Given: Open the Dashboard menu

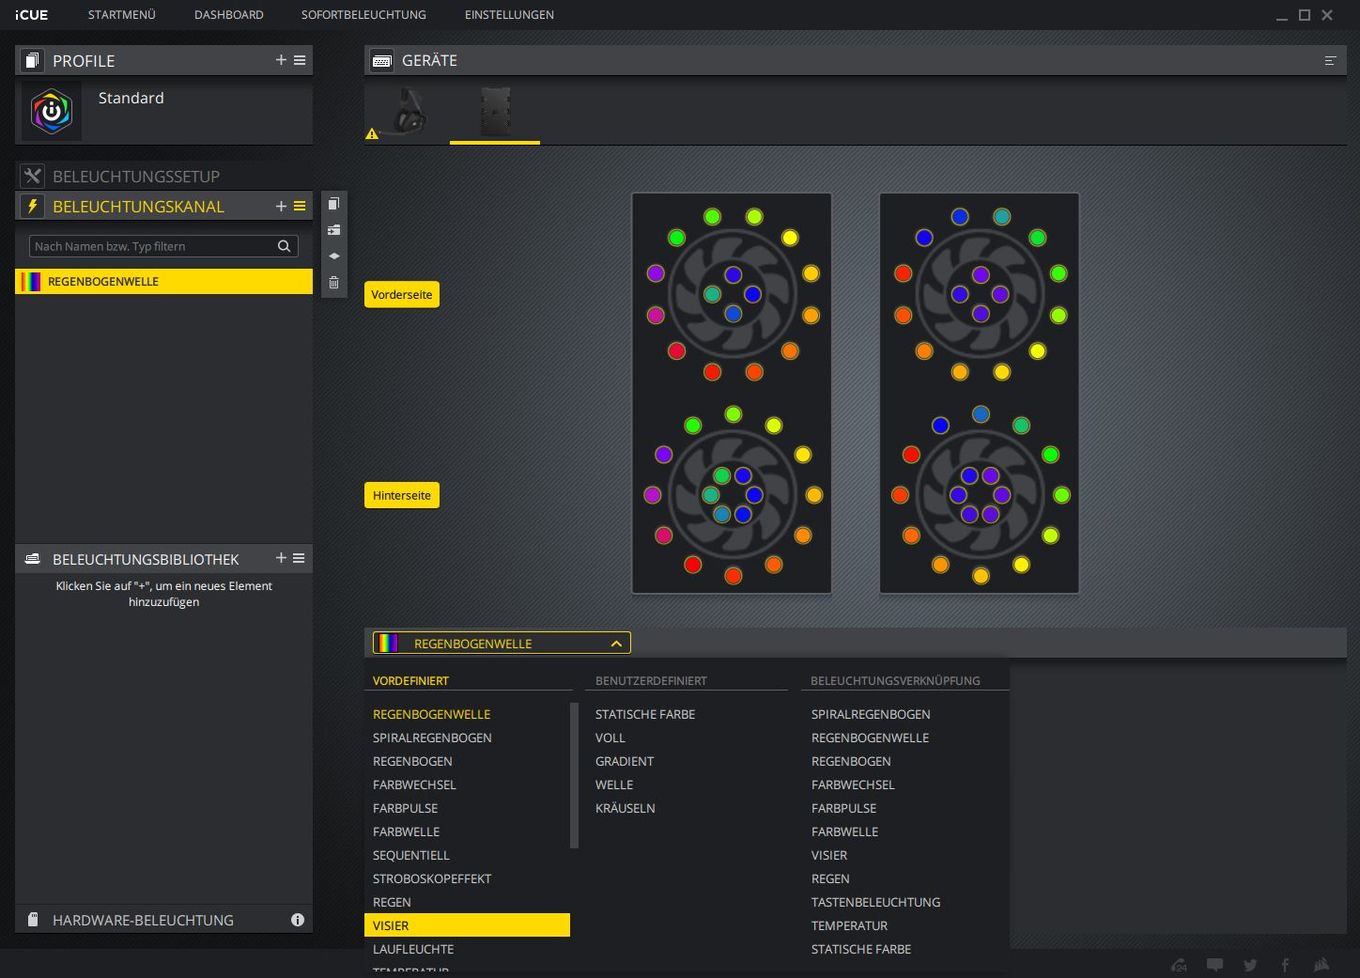Looking at the screenshot, I should (229, 15).
